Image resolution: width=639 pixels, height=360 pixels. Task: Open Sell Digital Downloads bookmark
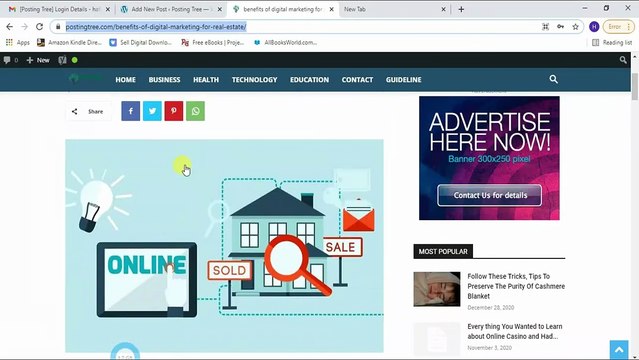point(141,42)
